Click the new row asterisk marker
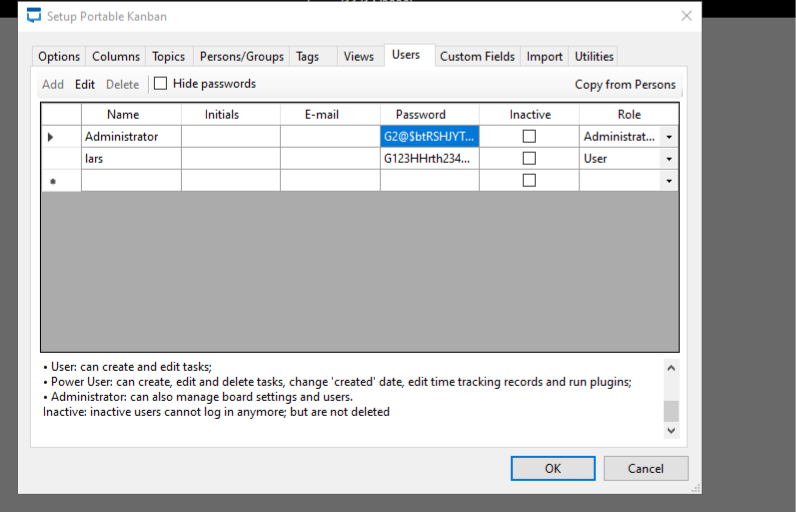 [x=51, y=181]
